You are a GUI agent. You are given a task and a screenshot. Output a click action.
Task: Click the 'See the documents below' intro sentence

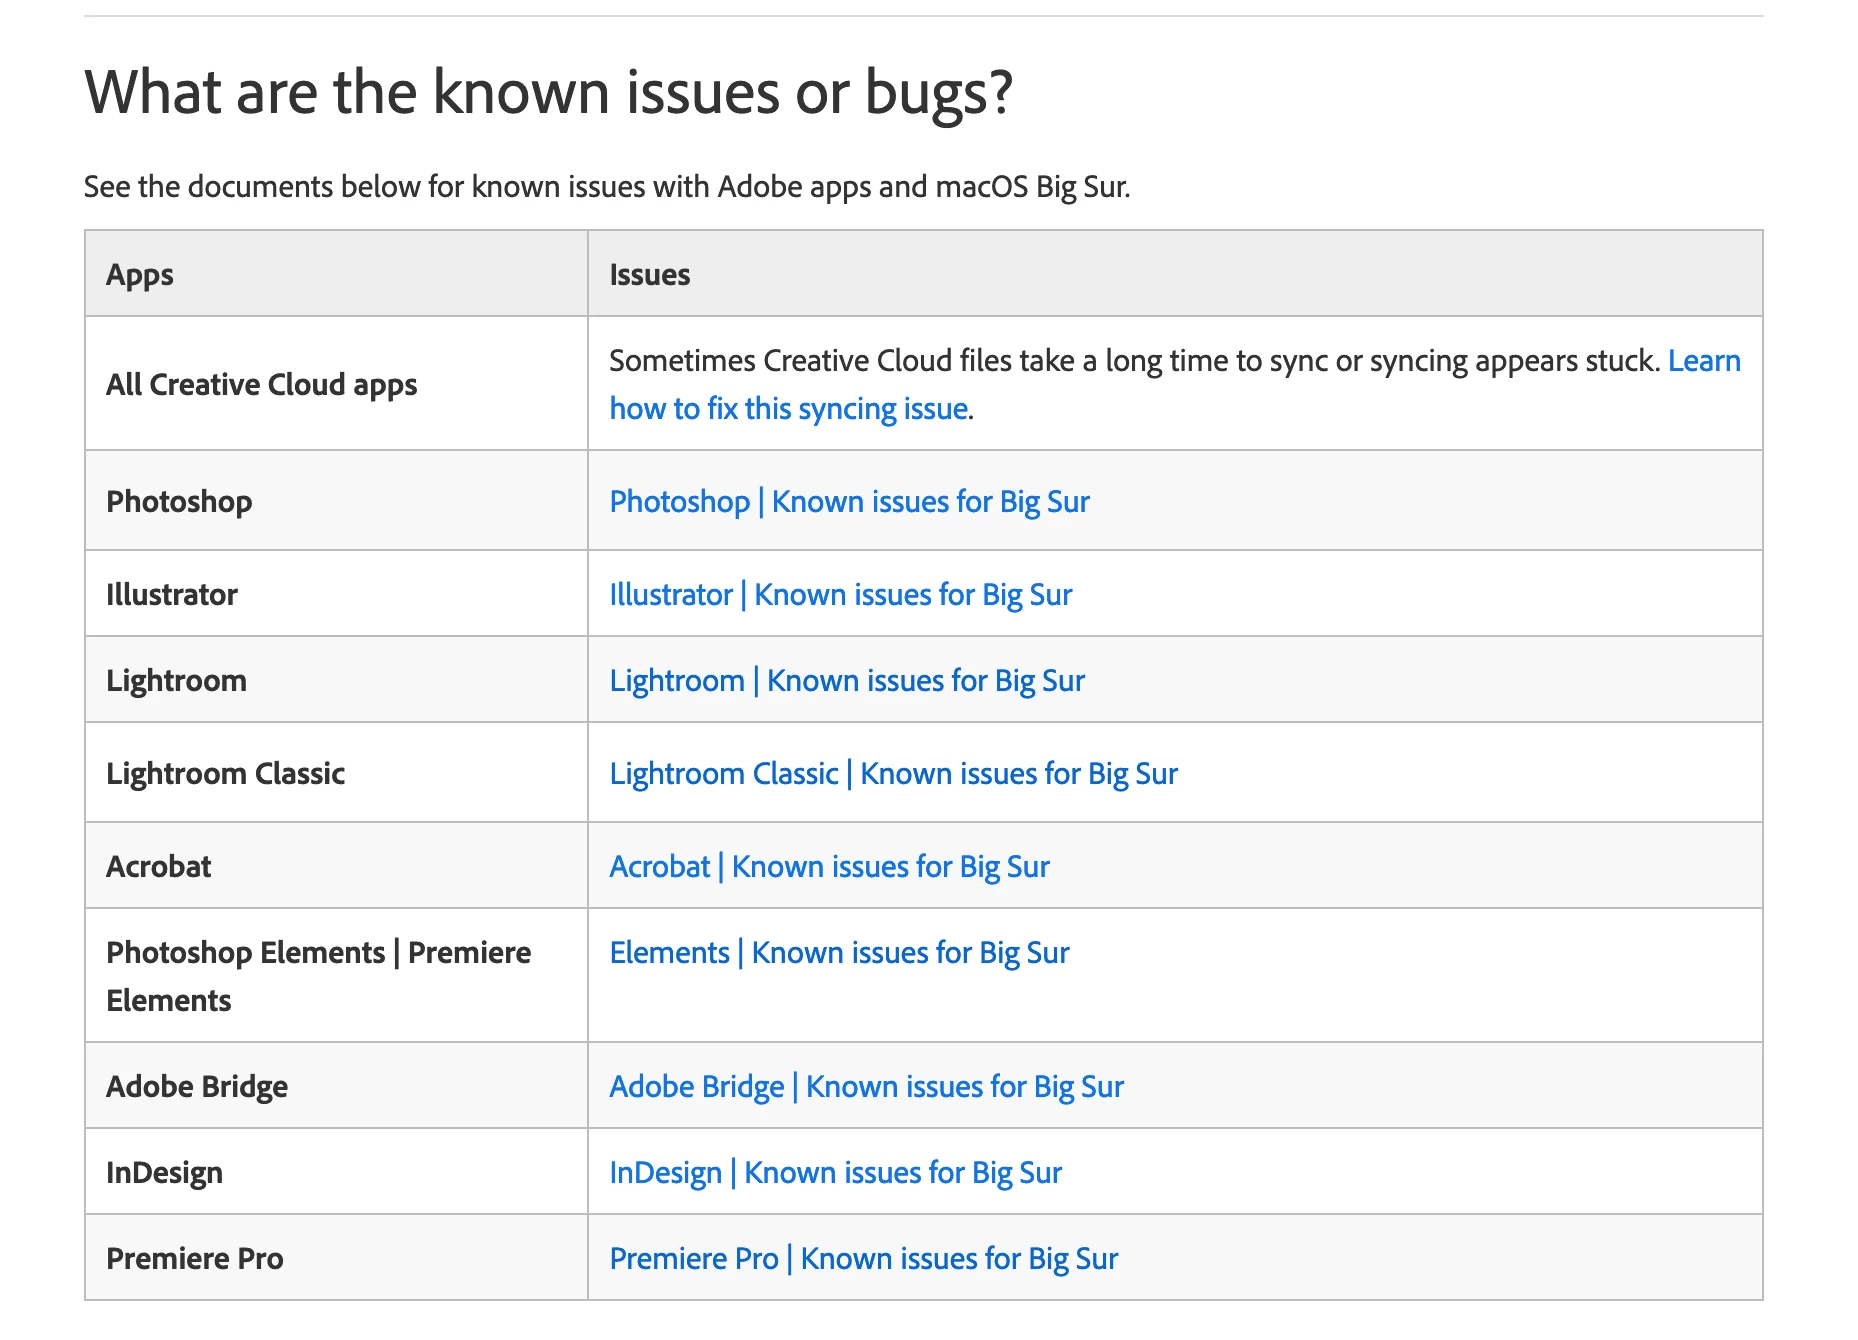(x=607, y=187)
